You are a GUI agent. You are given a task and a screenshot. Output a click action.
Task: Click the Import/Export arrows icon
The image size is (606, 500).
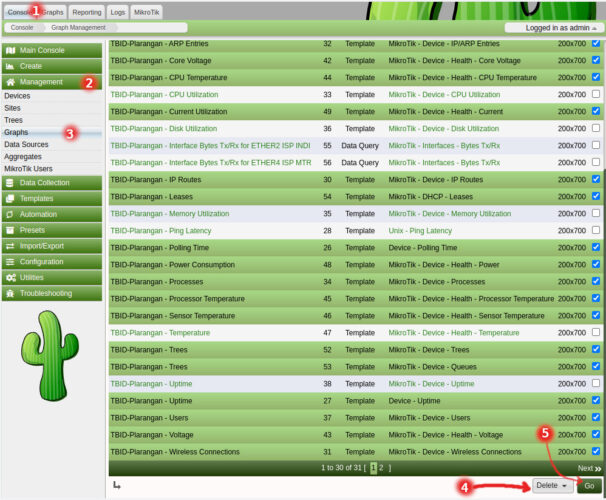(11, 246)
